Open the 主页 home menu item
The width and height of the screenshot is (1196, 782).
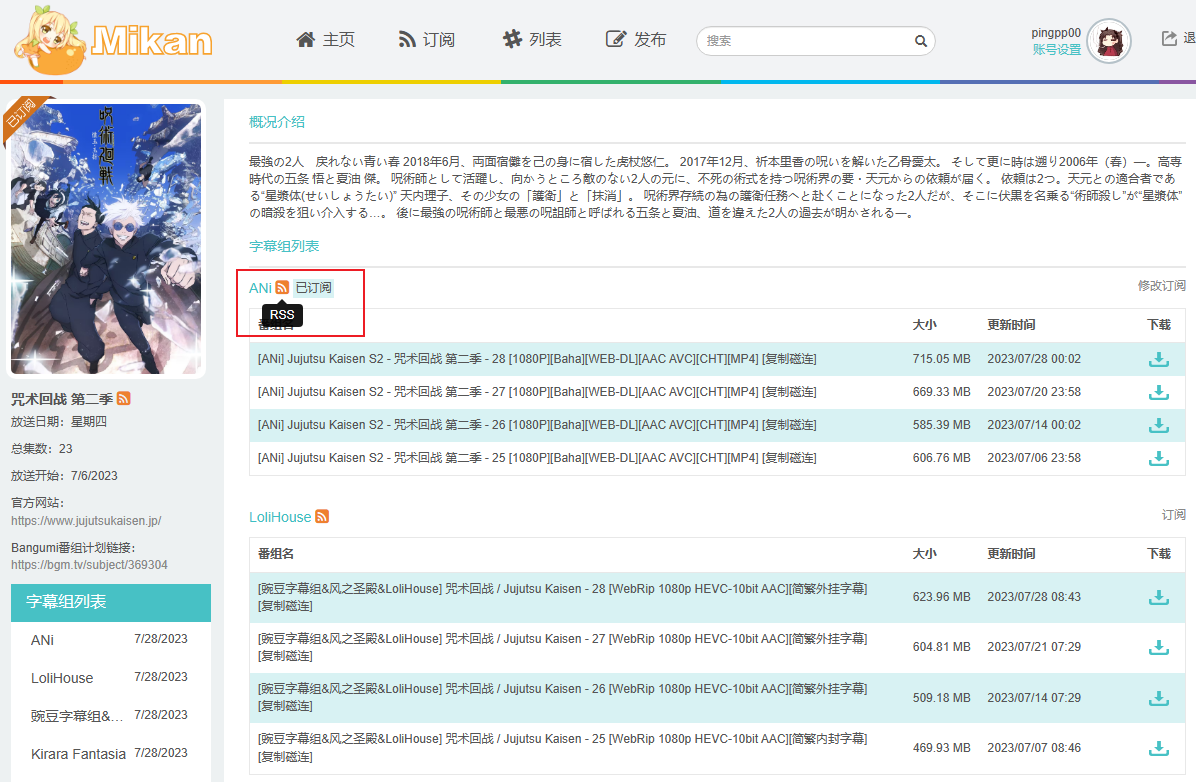(x=326, y=40)
